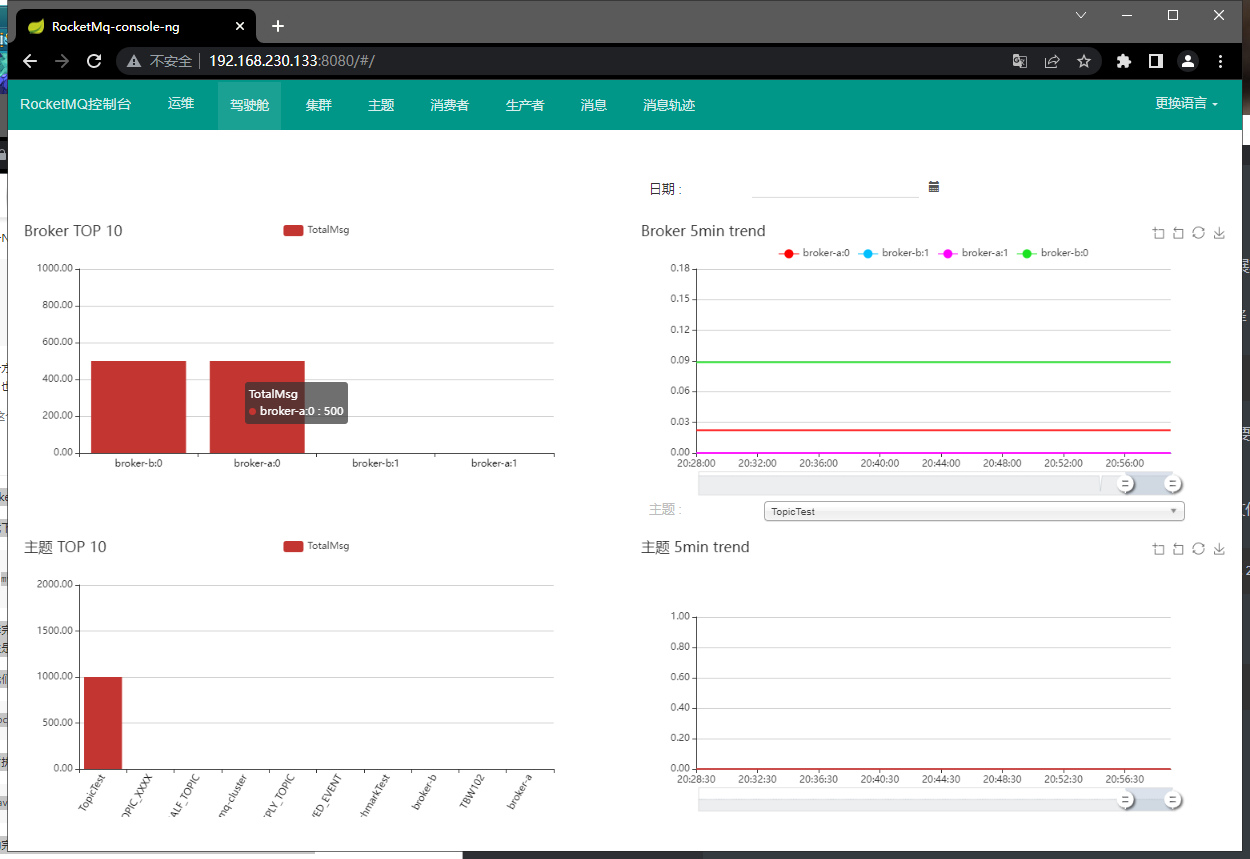Go to the 集群 cluster tab
This screenshot has height=859, width=1250.
(x=318, y=104)
